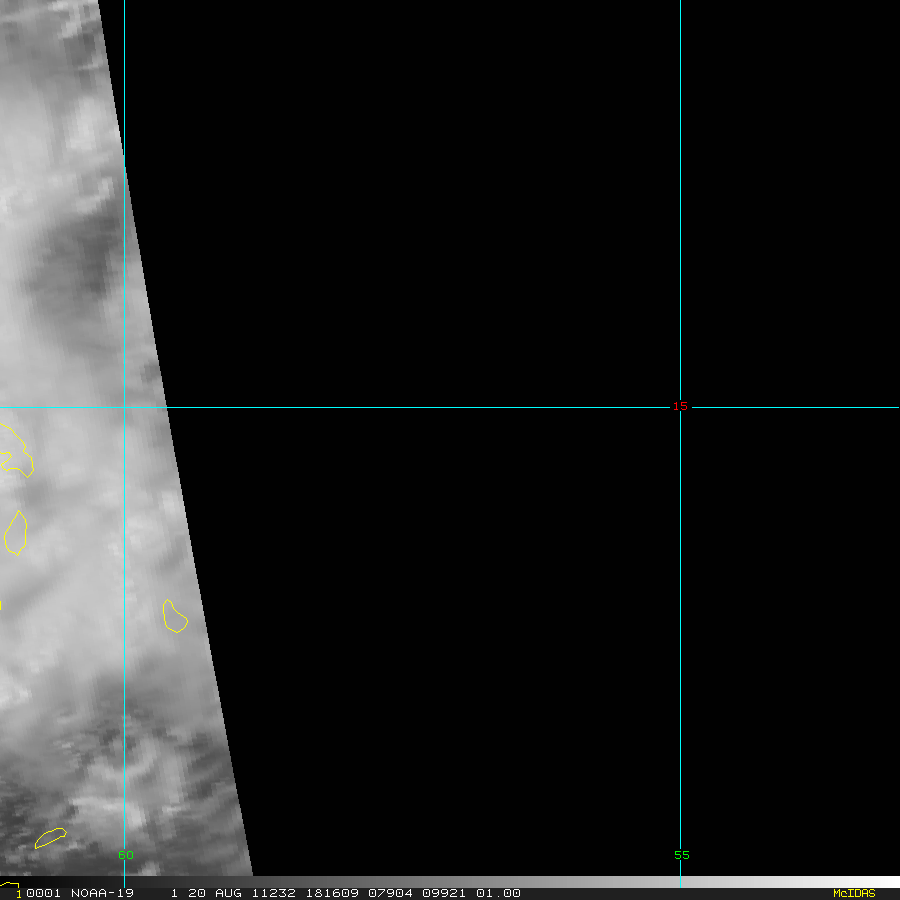Click the red 15 latitude label
The image size is (900, 900).
click(680, 406)
